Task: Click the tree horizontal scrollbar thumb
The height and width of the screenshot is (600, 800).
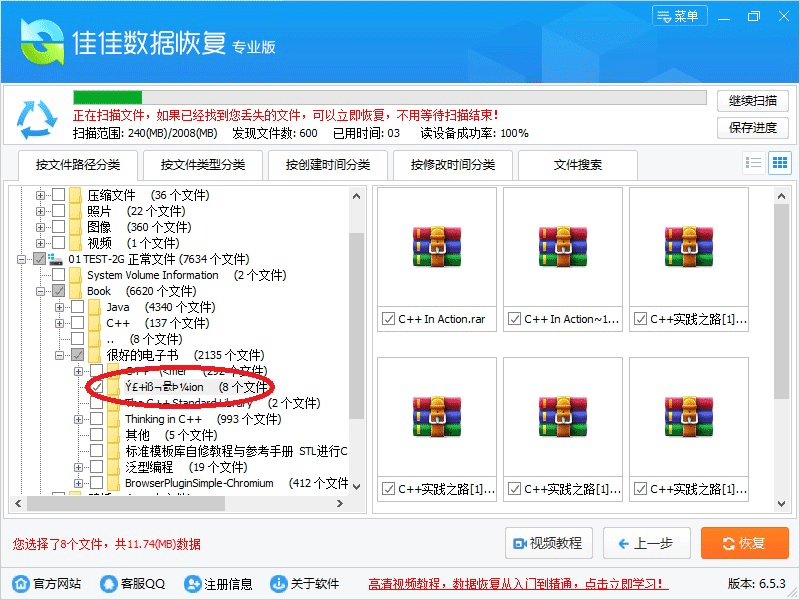Action: coord(126,504)
